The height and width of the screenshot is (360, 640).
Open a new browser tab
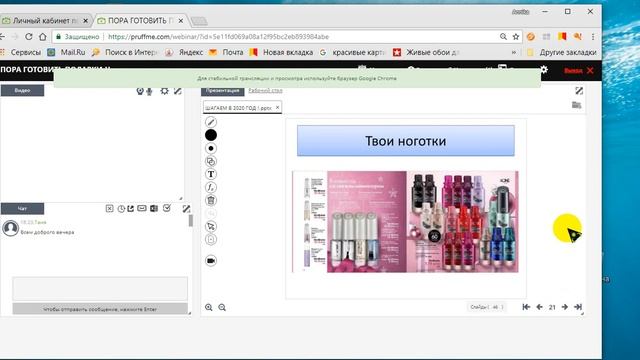[199, 21]
